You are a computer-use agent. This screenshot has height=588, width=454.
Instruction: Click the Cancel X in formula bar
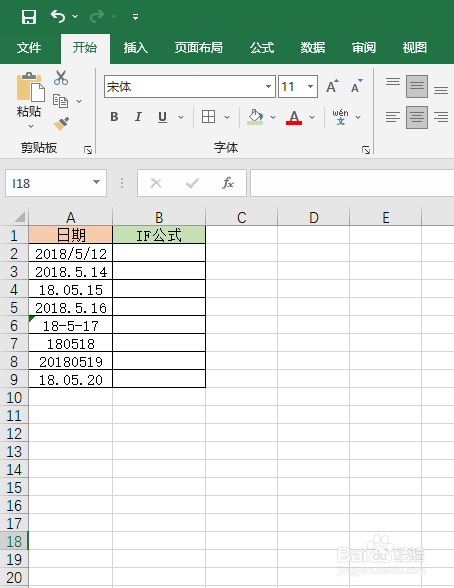pos(156,183)
